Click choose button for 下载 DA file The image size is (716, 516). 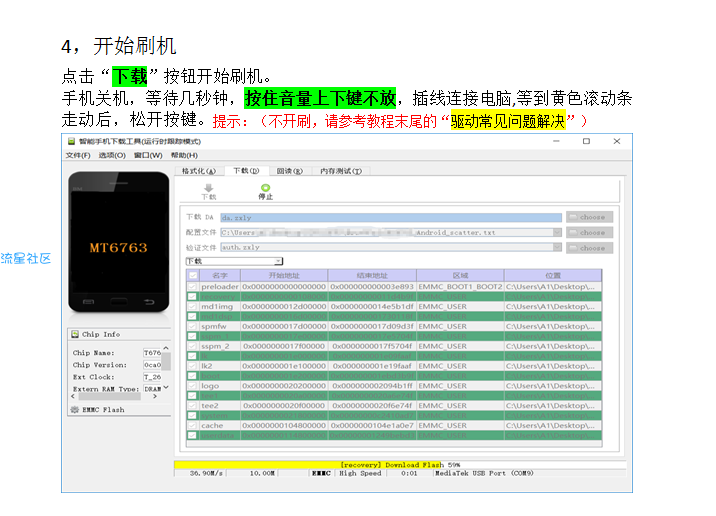point(590,217)
